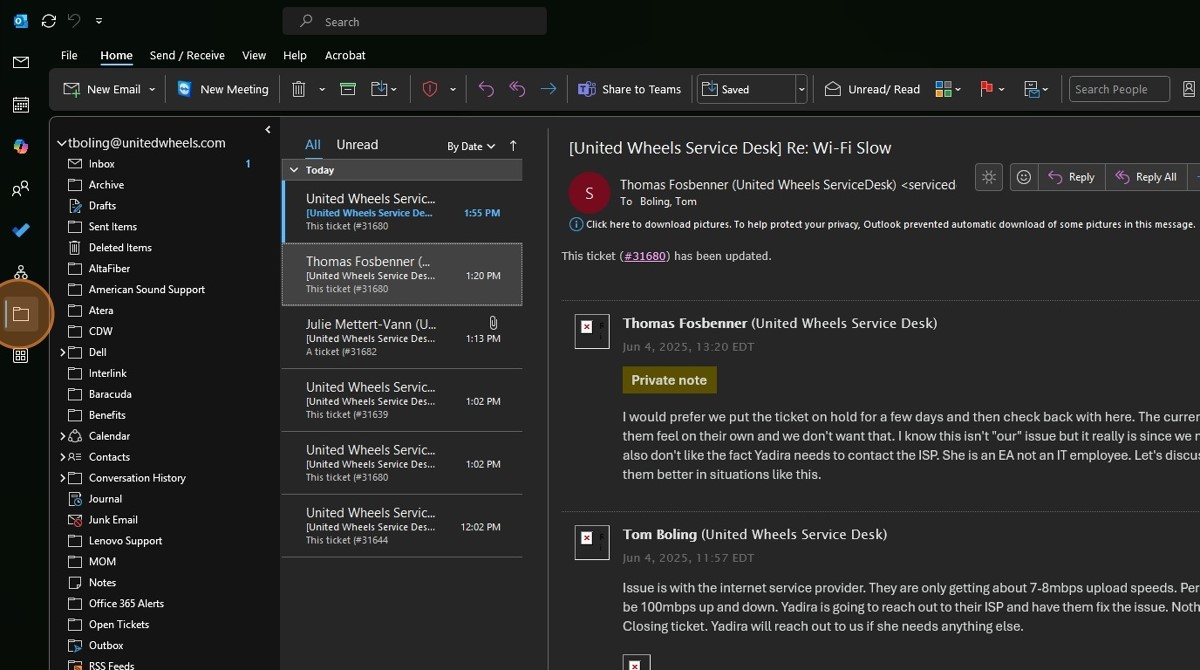Viewport: 1200px width, 670px height.
Task: Click the Report junk shield icon
Action: [x=430, y=89]
